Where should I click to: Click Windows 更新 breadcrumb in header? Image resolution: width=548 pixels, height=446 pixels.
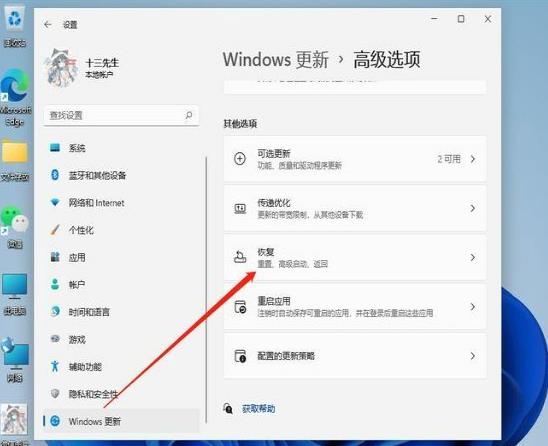click(276, 59)
